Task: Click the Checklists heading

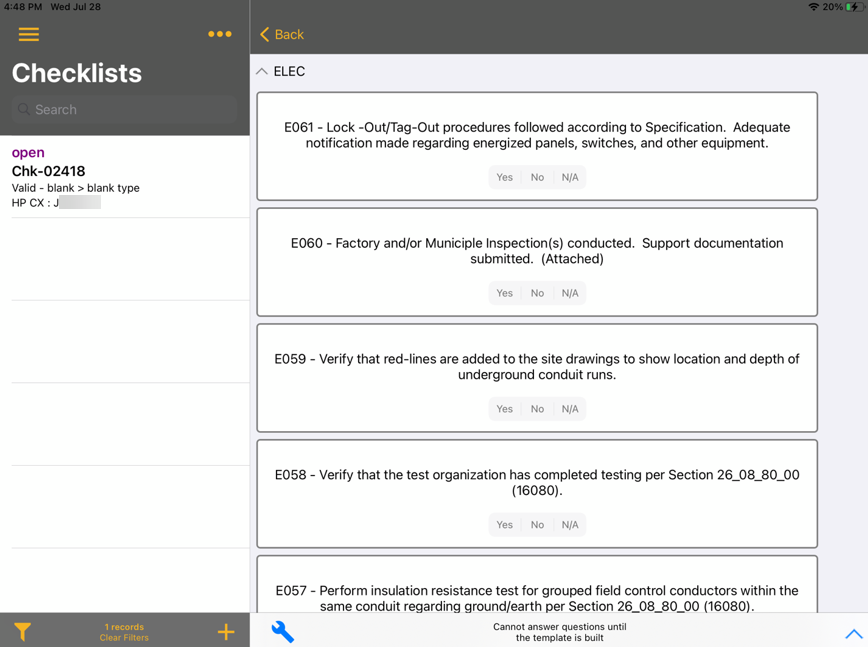Action: [77, 73]
